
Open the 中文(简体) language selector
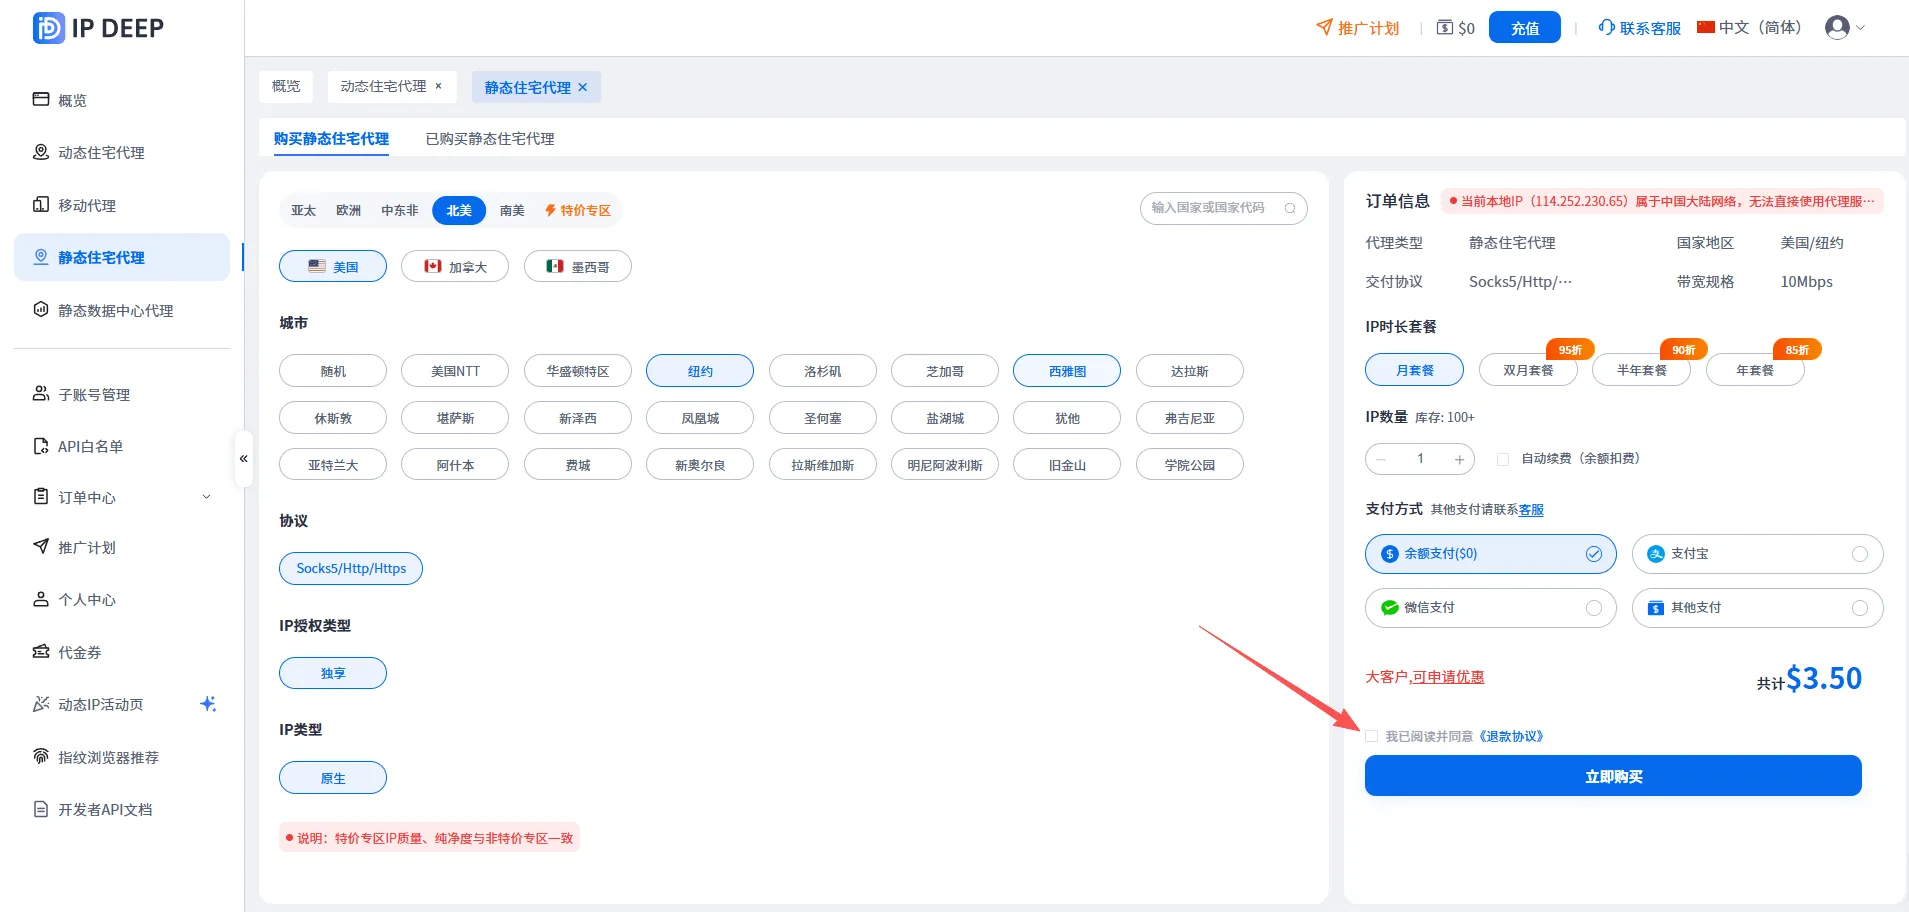[1749, 28]
